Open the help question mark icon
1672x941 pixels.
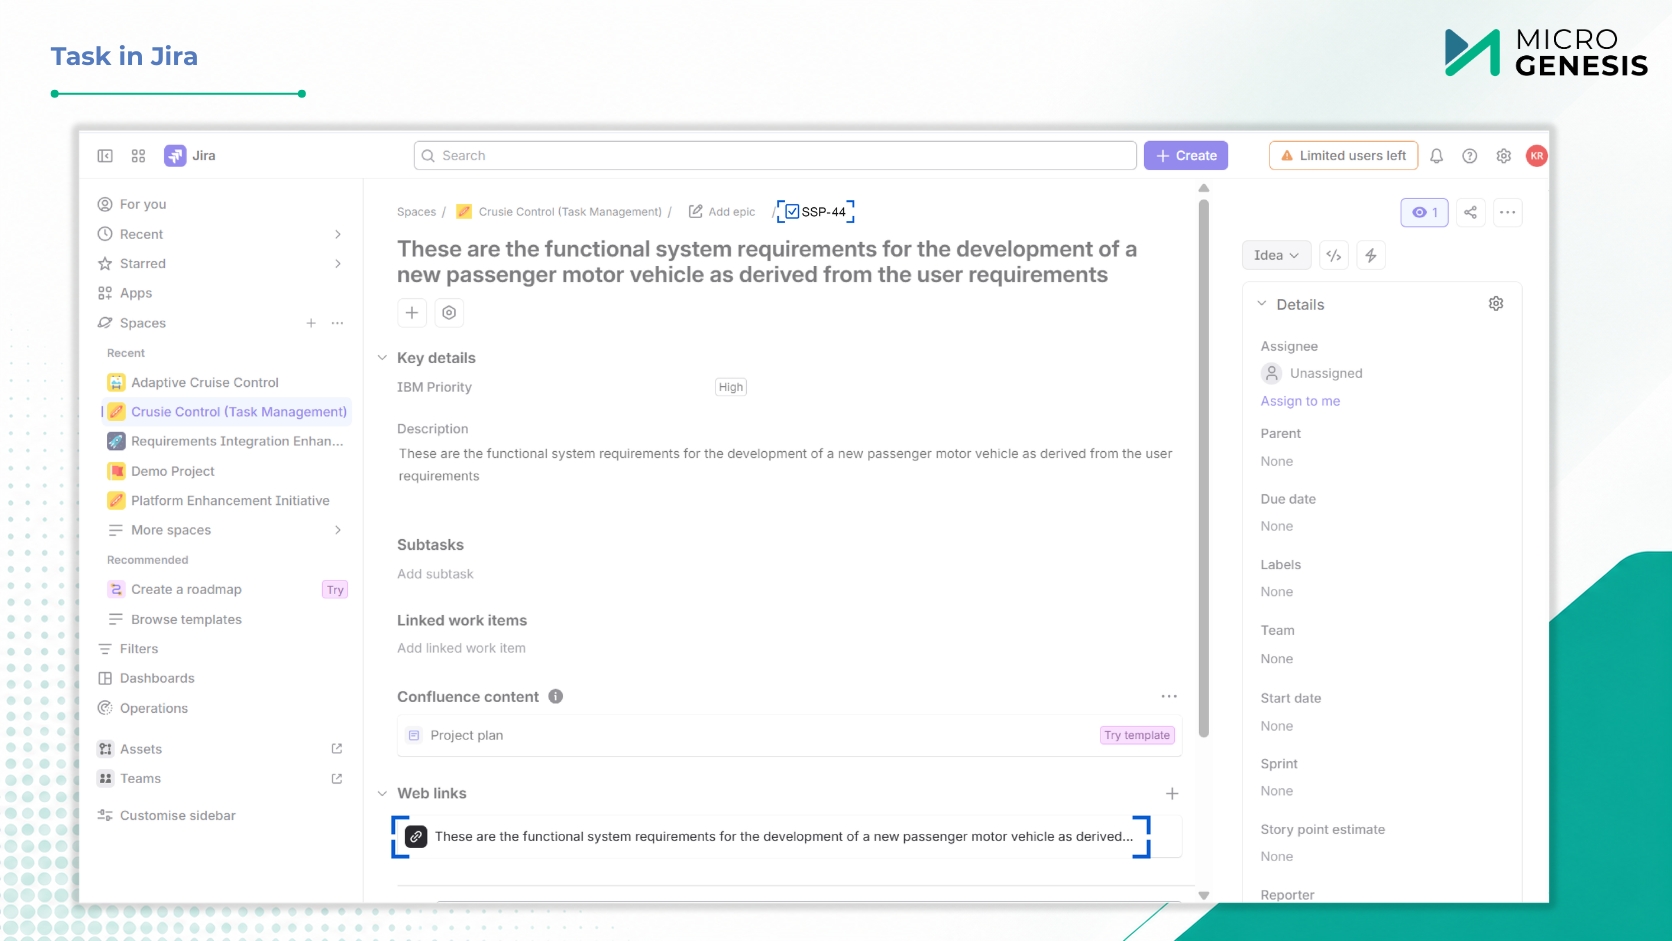(x=1469, y=156)
